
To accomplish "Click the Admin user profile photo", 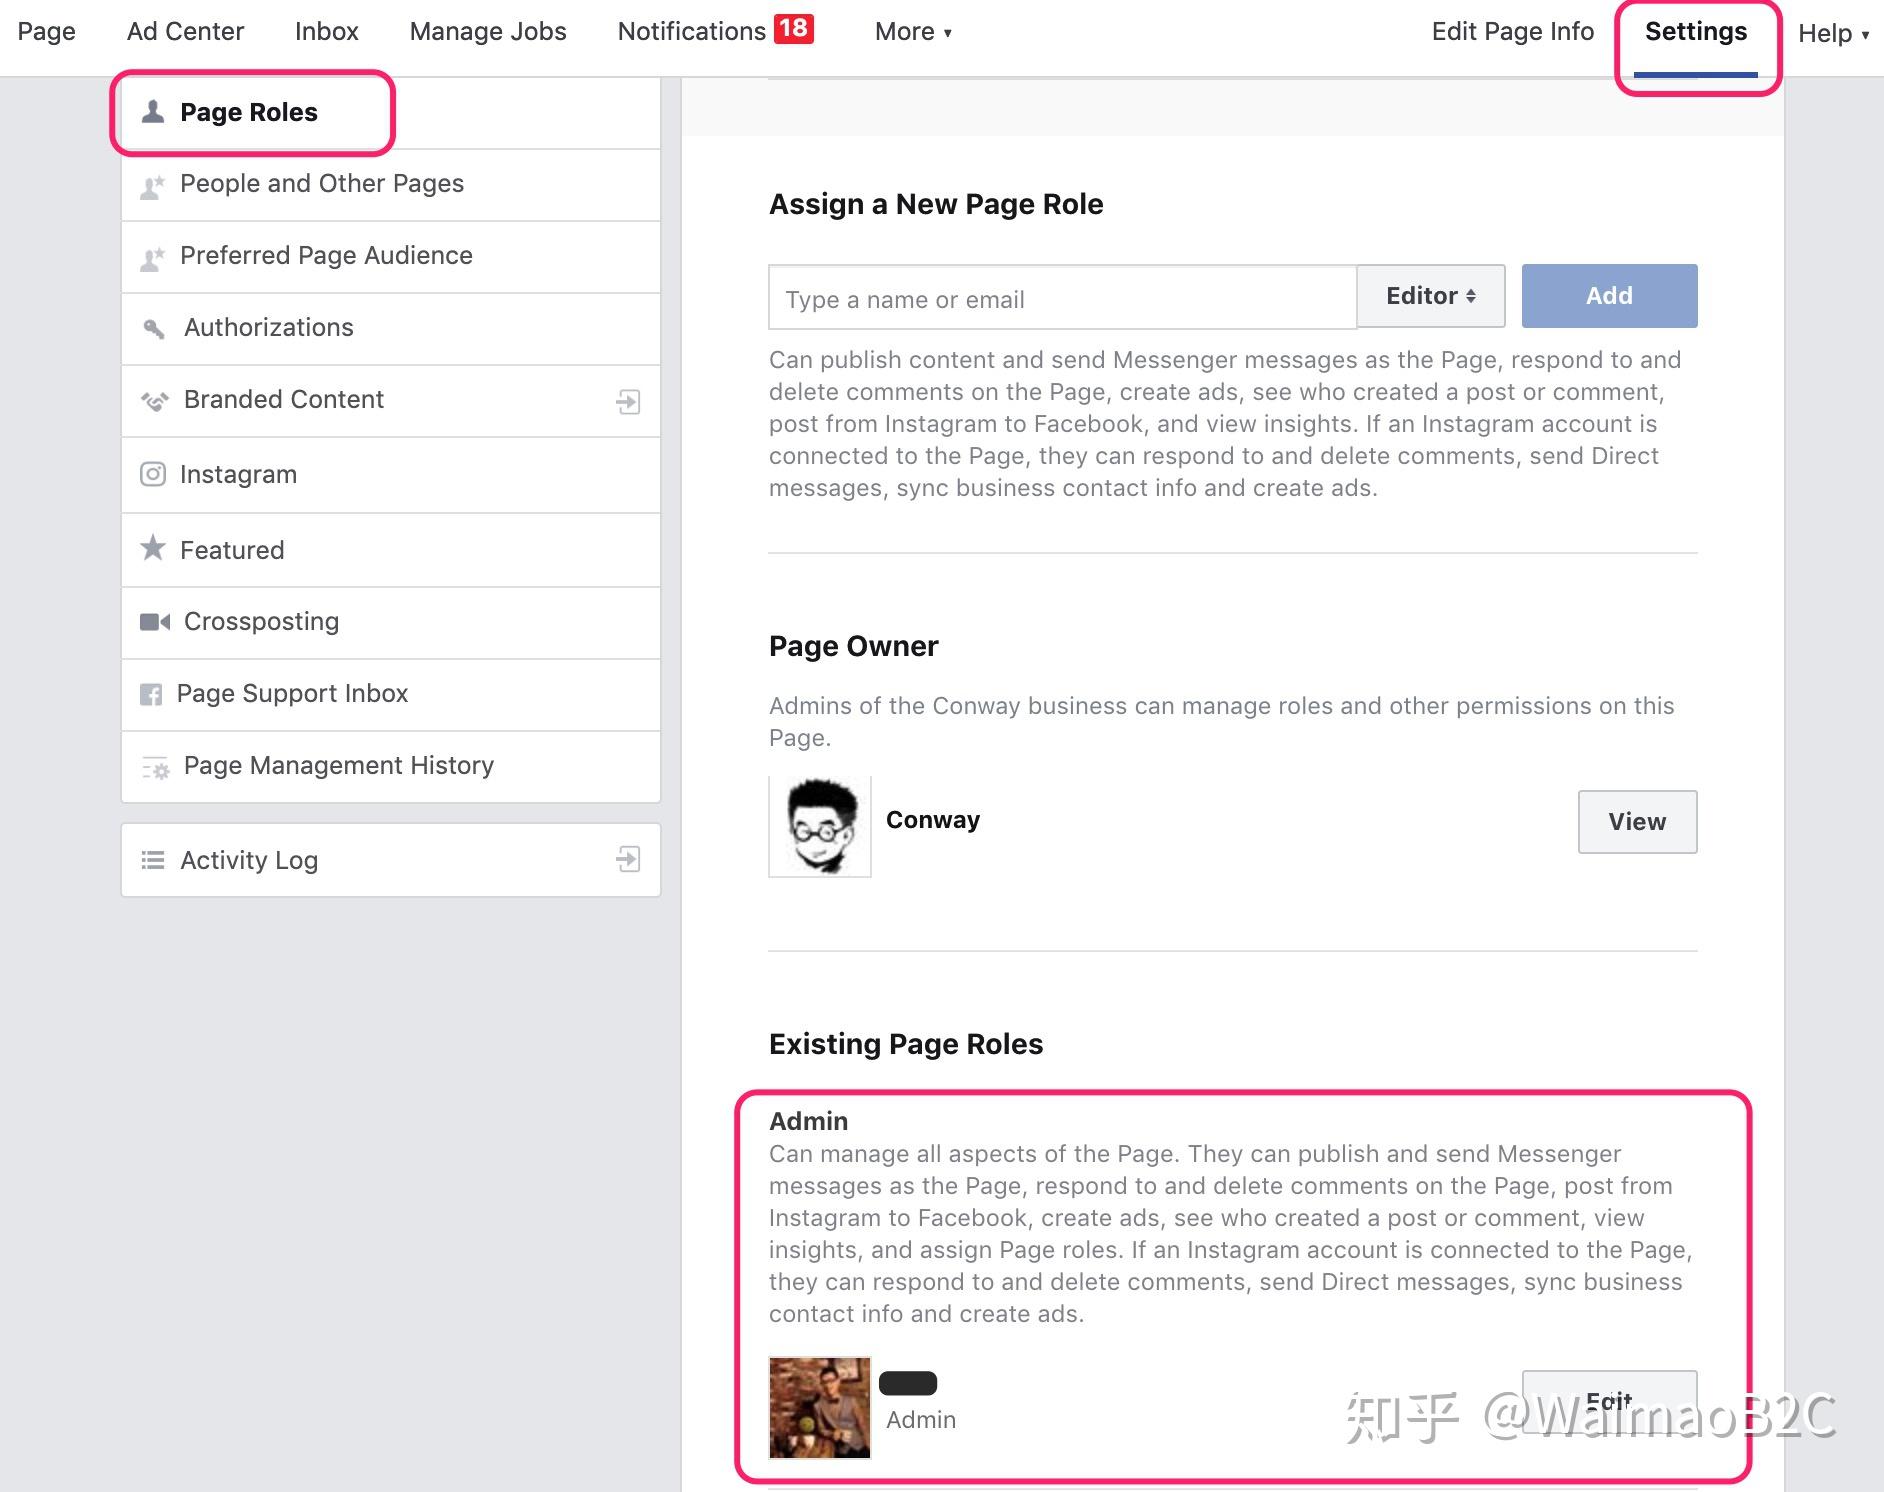I will tap(820, 1407).
